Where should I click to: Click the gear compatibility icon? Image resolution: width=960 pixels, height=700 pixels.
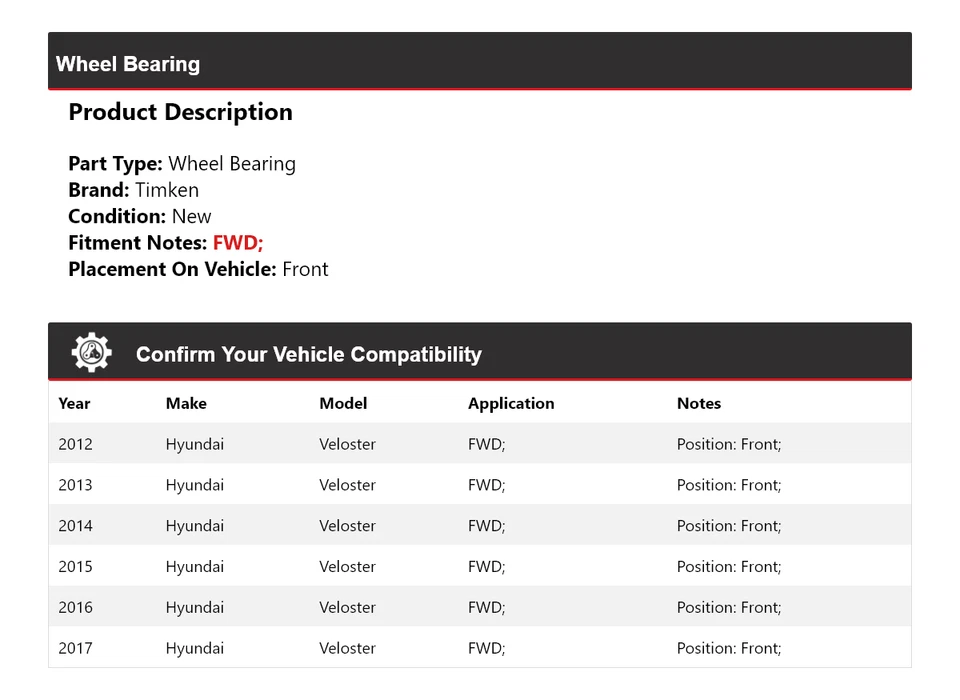click(x=91, y=353)
